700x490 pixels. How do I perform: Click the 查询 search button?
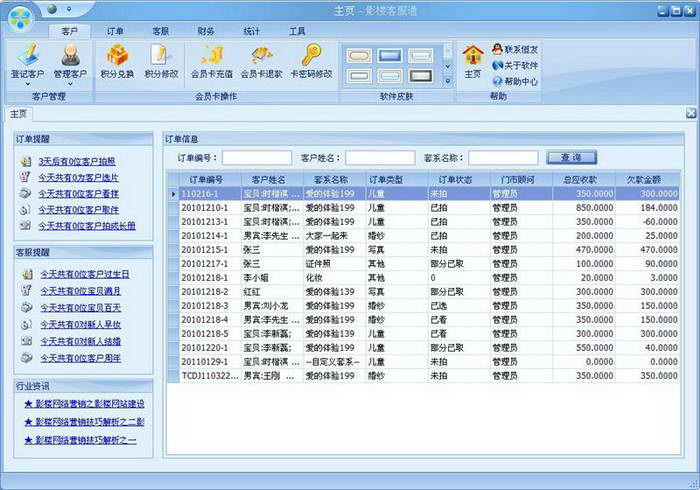point(571,158)
